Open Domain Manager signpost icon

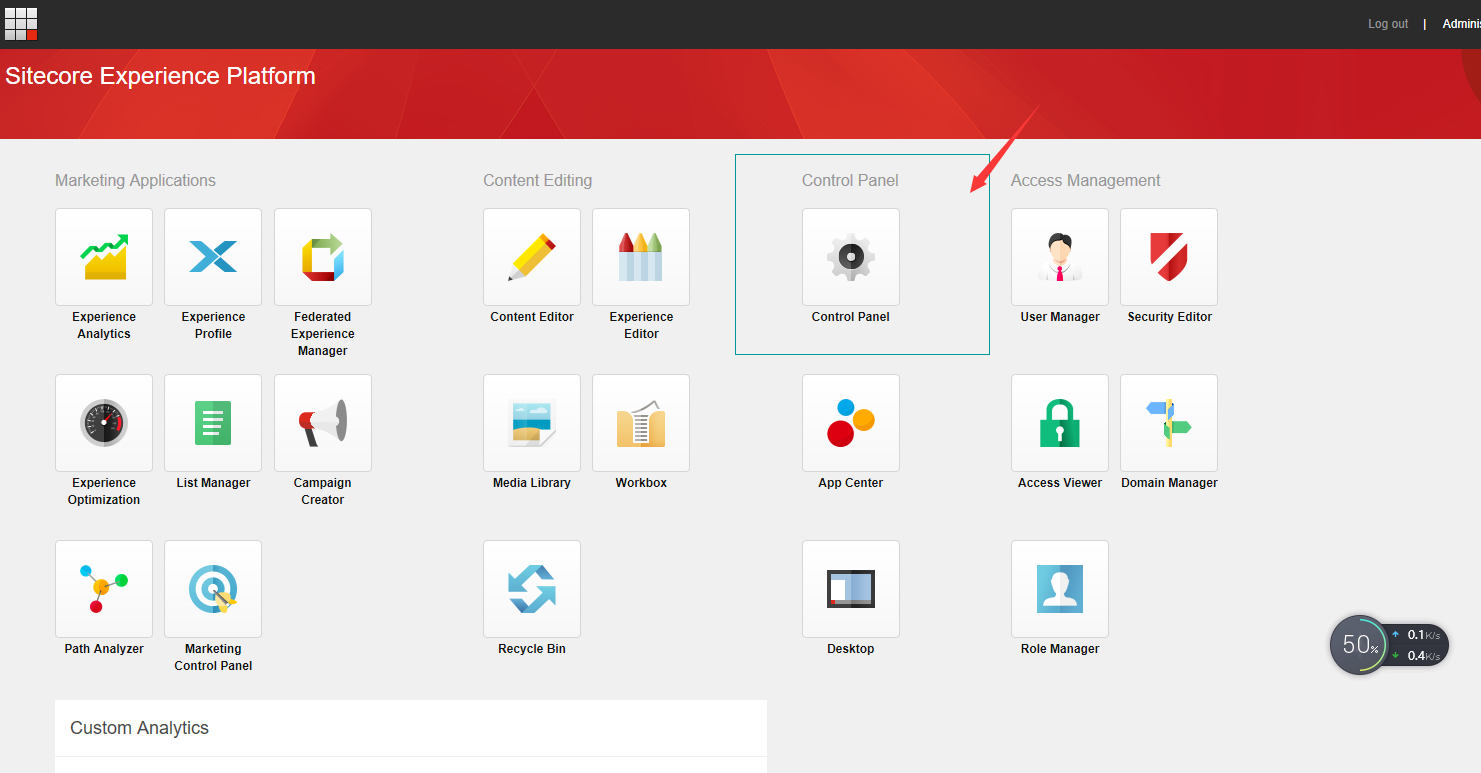pyautogui.click(x=1169, y=423)
